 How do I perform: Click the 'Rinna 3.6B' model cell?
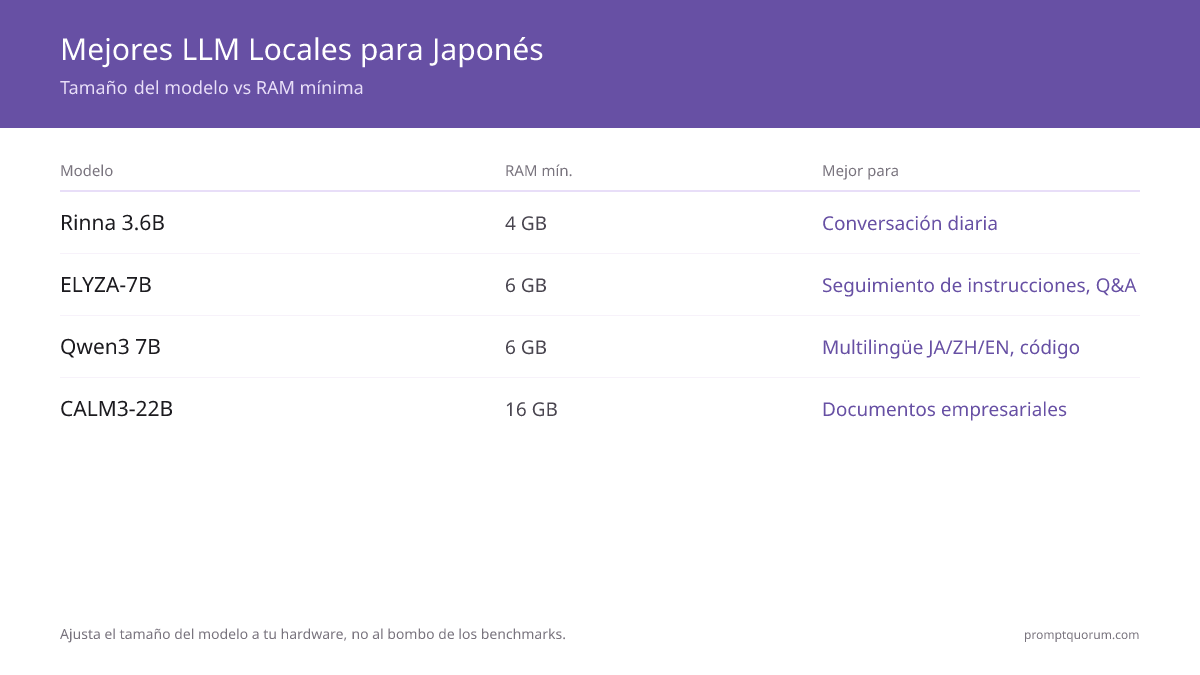pyautogui.click(x=112, y=223)
